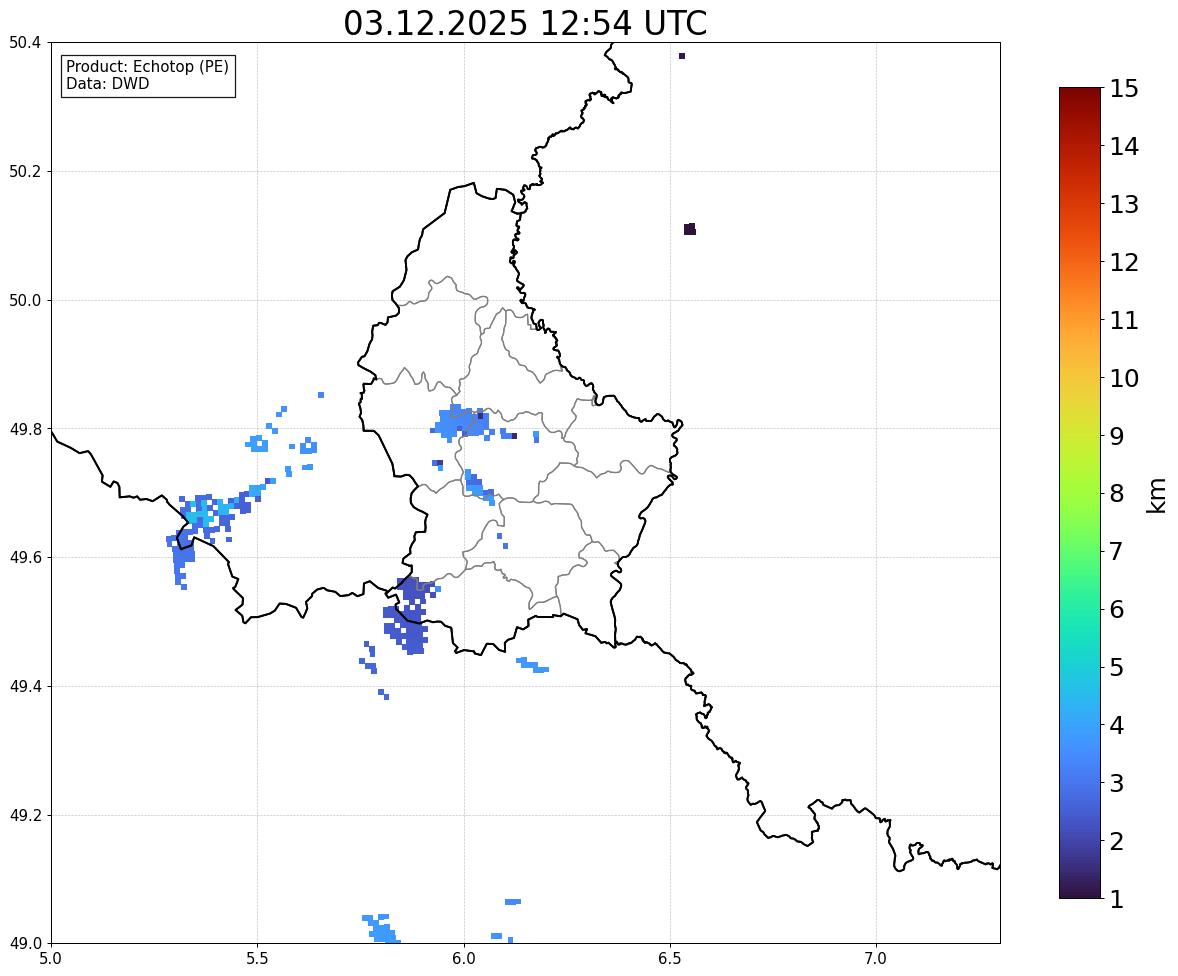
Task: Click the plot title "03.12.2025 12:54 UTC"
Action: tap(525, 23)
